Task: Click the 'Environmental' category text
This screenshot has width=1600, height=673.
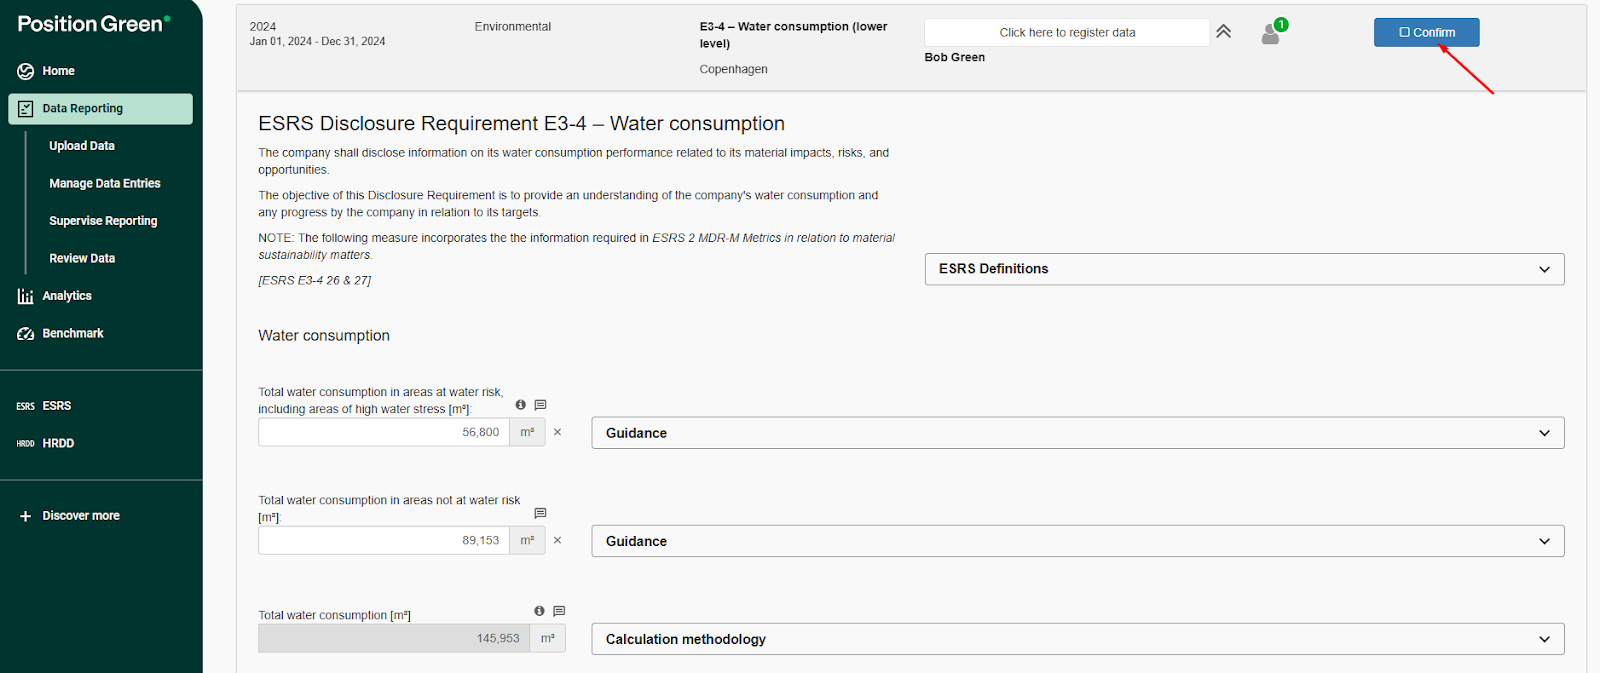Action: (x=512, y=27)
